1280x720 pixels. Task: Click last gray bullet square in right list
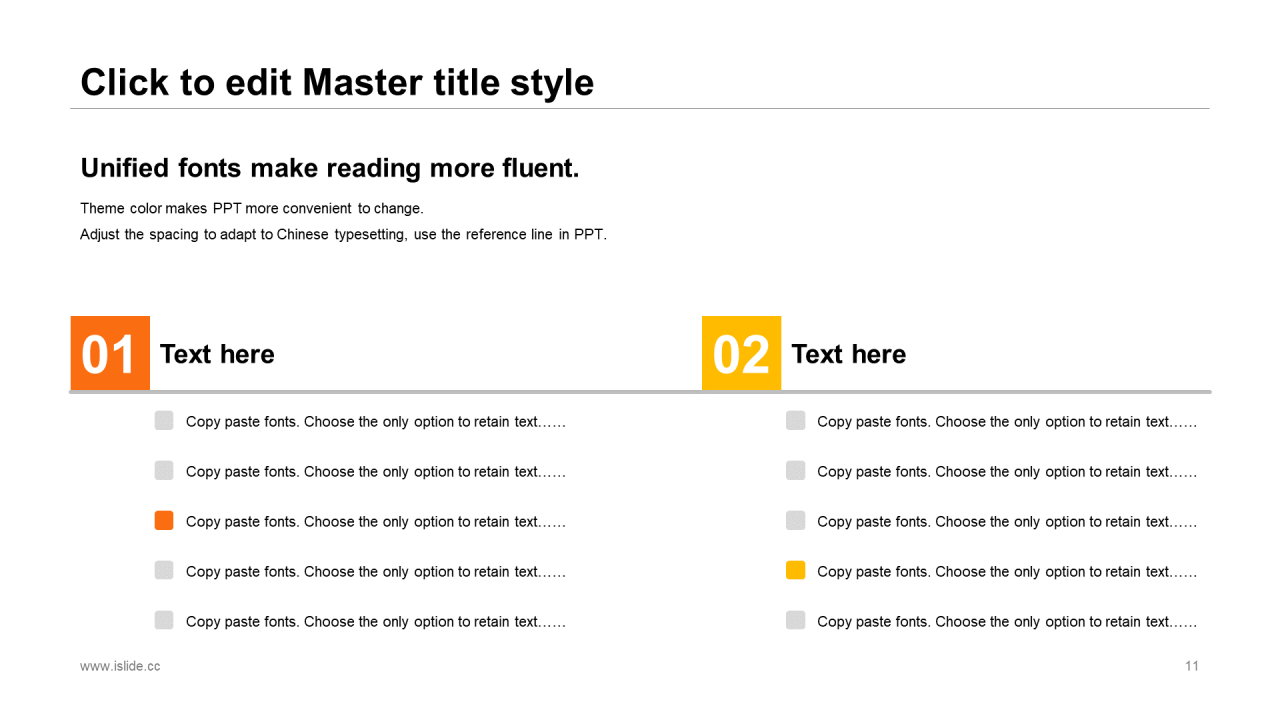click(x=795, y=620)
